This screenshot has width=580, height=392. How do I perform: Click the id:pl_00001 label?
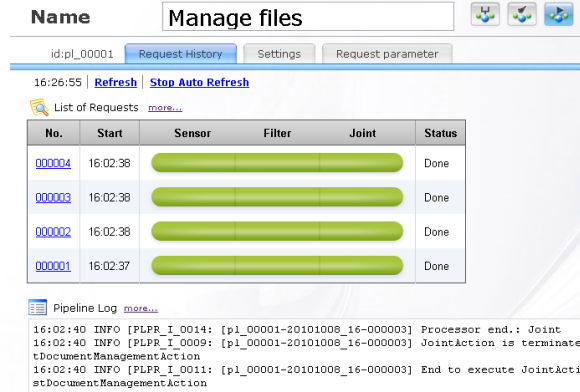coord(82,54)
